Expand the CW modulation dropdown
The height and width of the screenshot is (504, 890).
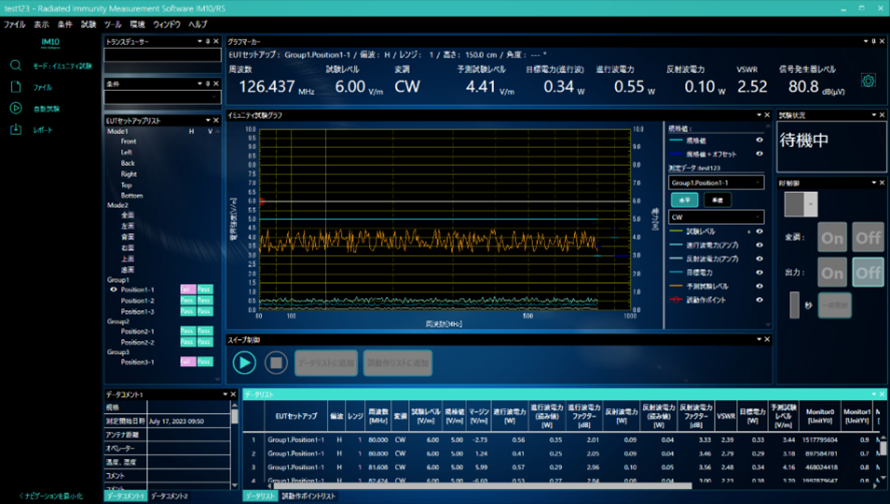[716, 216]
